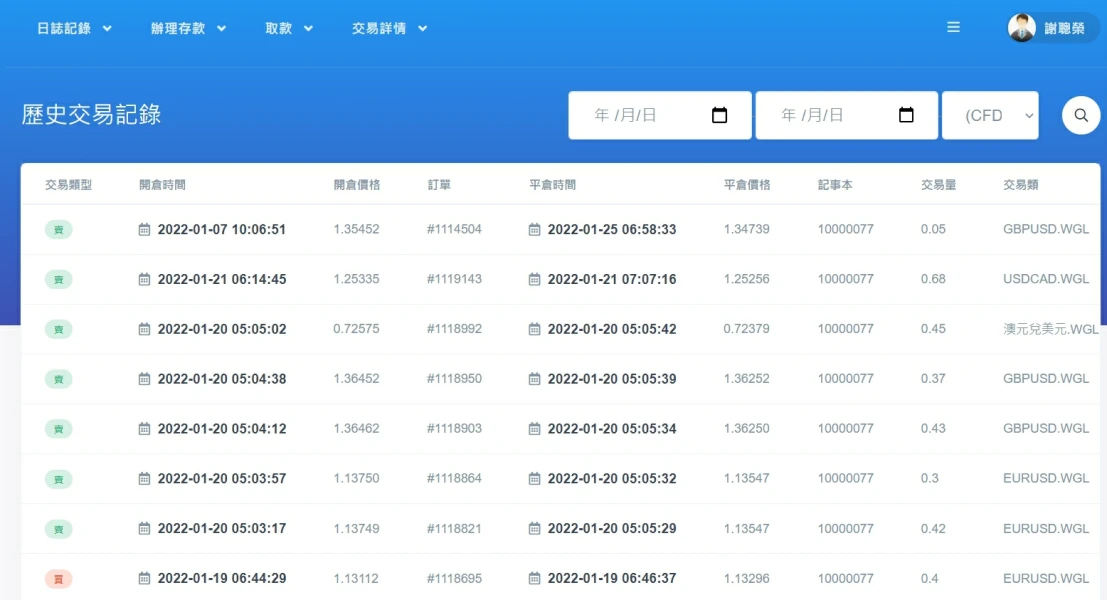
Task: Open the 交易詳情 menu
Action: (x=389, y=28)
